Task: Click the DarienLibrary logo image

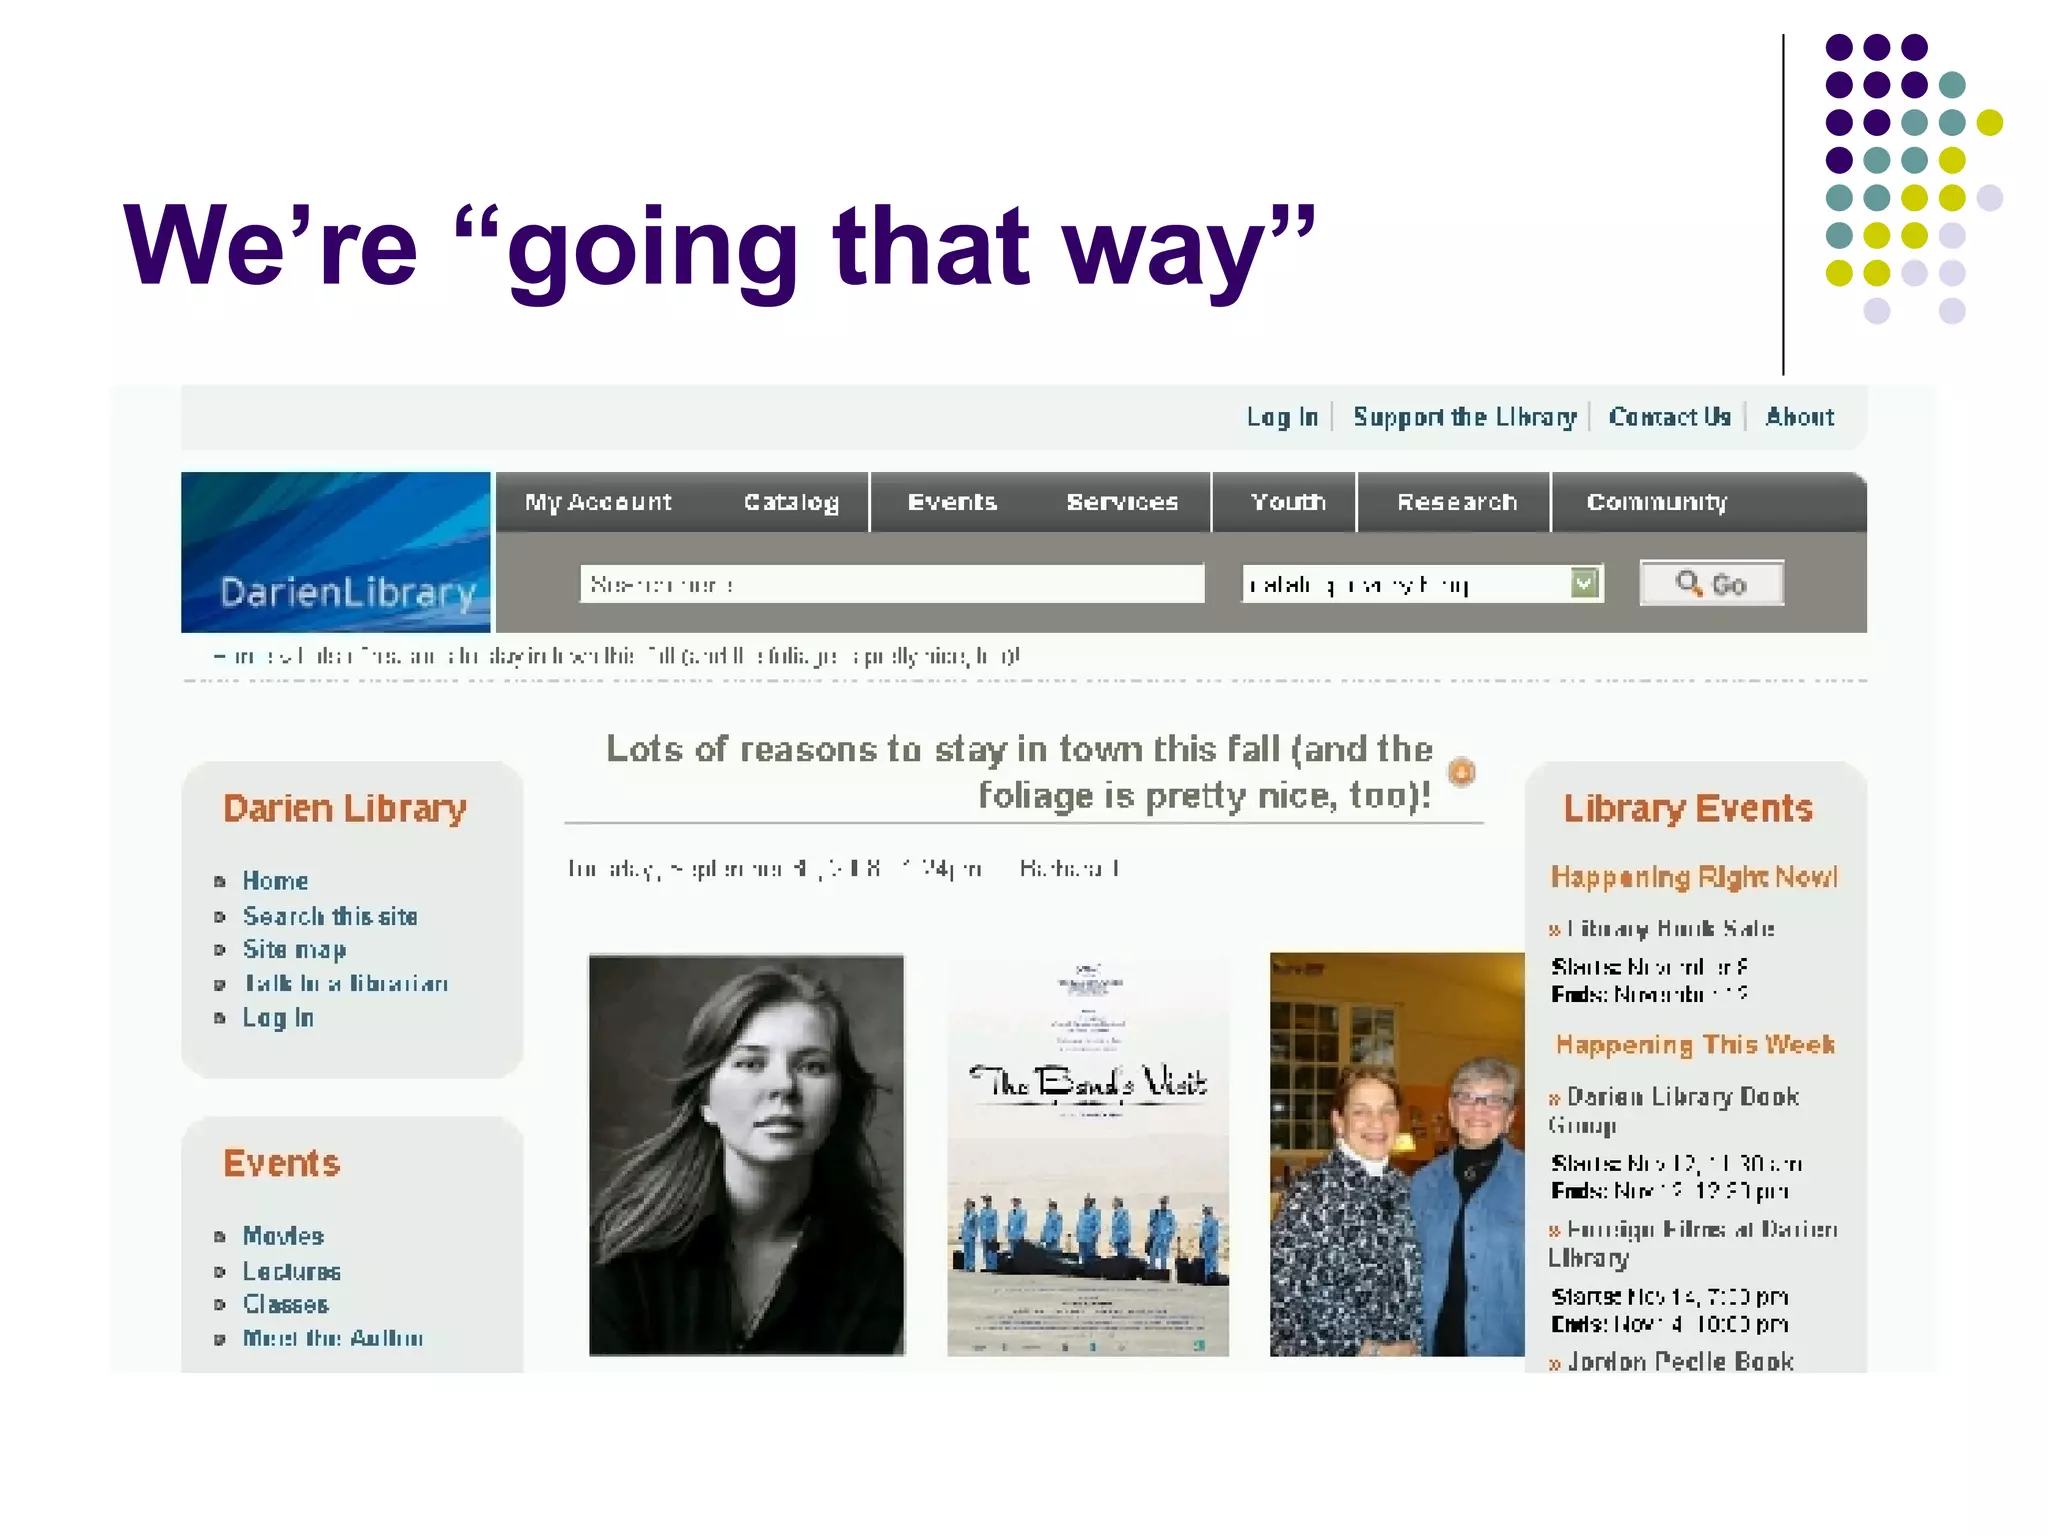Action: pyautogui.click(x=335, y=552)
